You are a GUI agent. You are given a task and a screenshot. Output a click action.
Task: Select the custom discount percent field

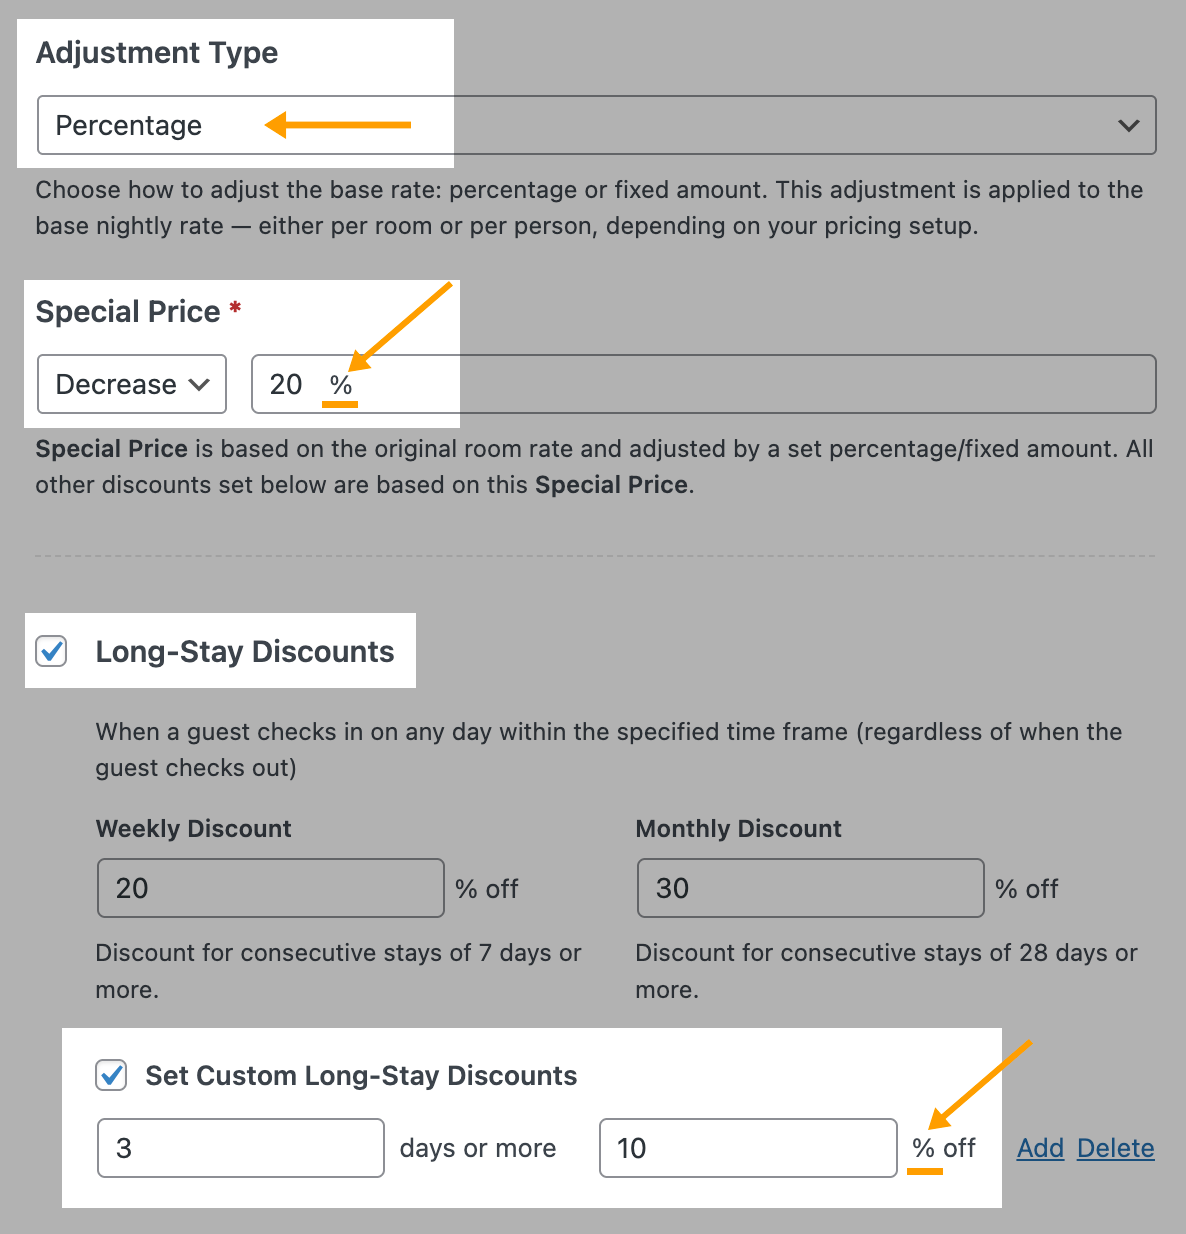pyautogui.click(x=747, y=1148)
